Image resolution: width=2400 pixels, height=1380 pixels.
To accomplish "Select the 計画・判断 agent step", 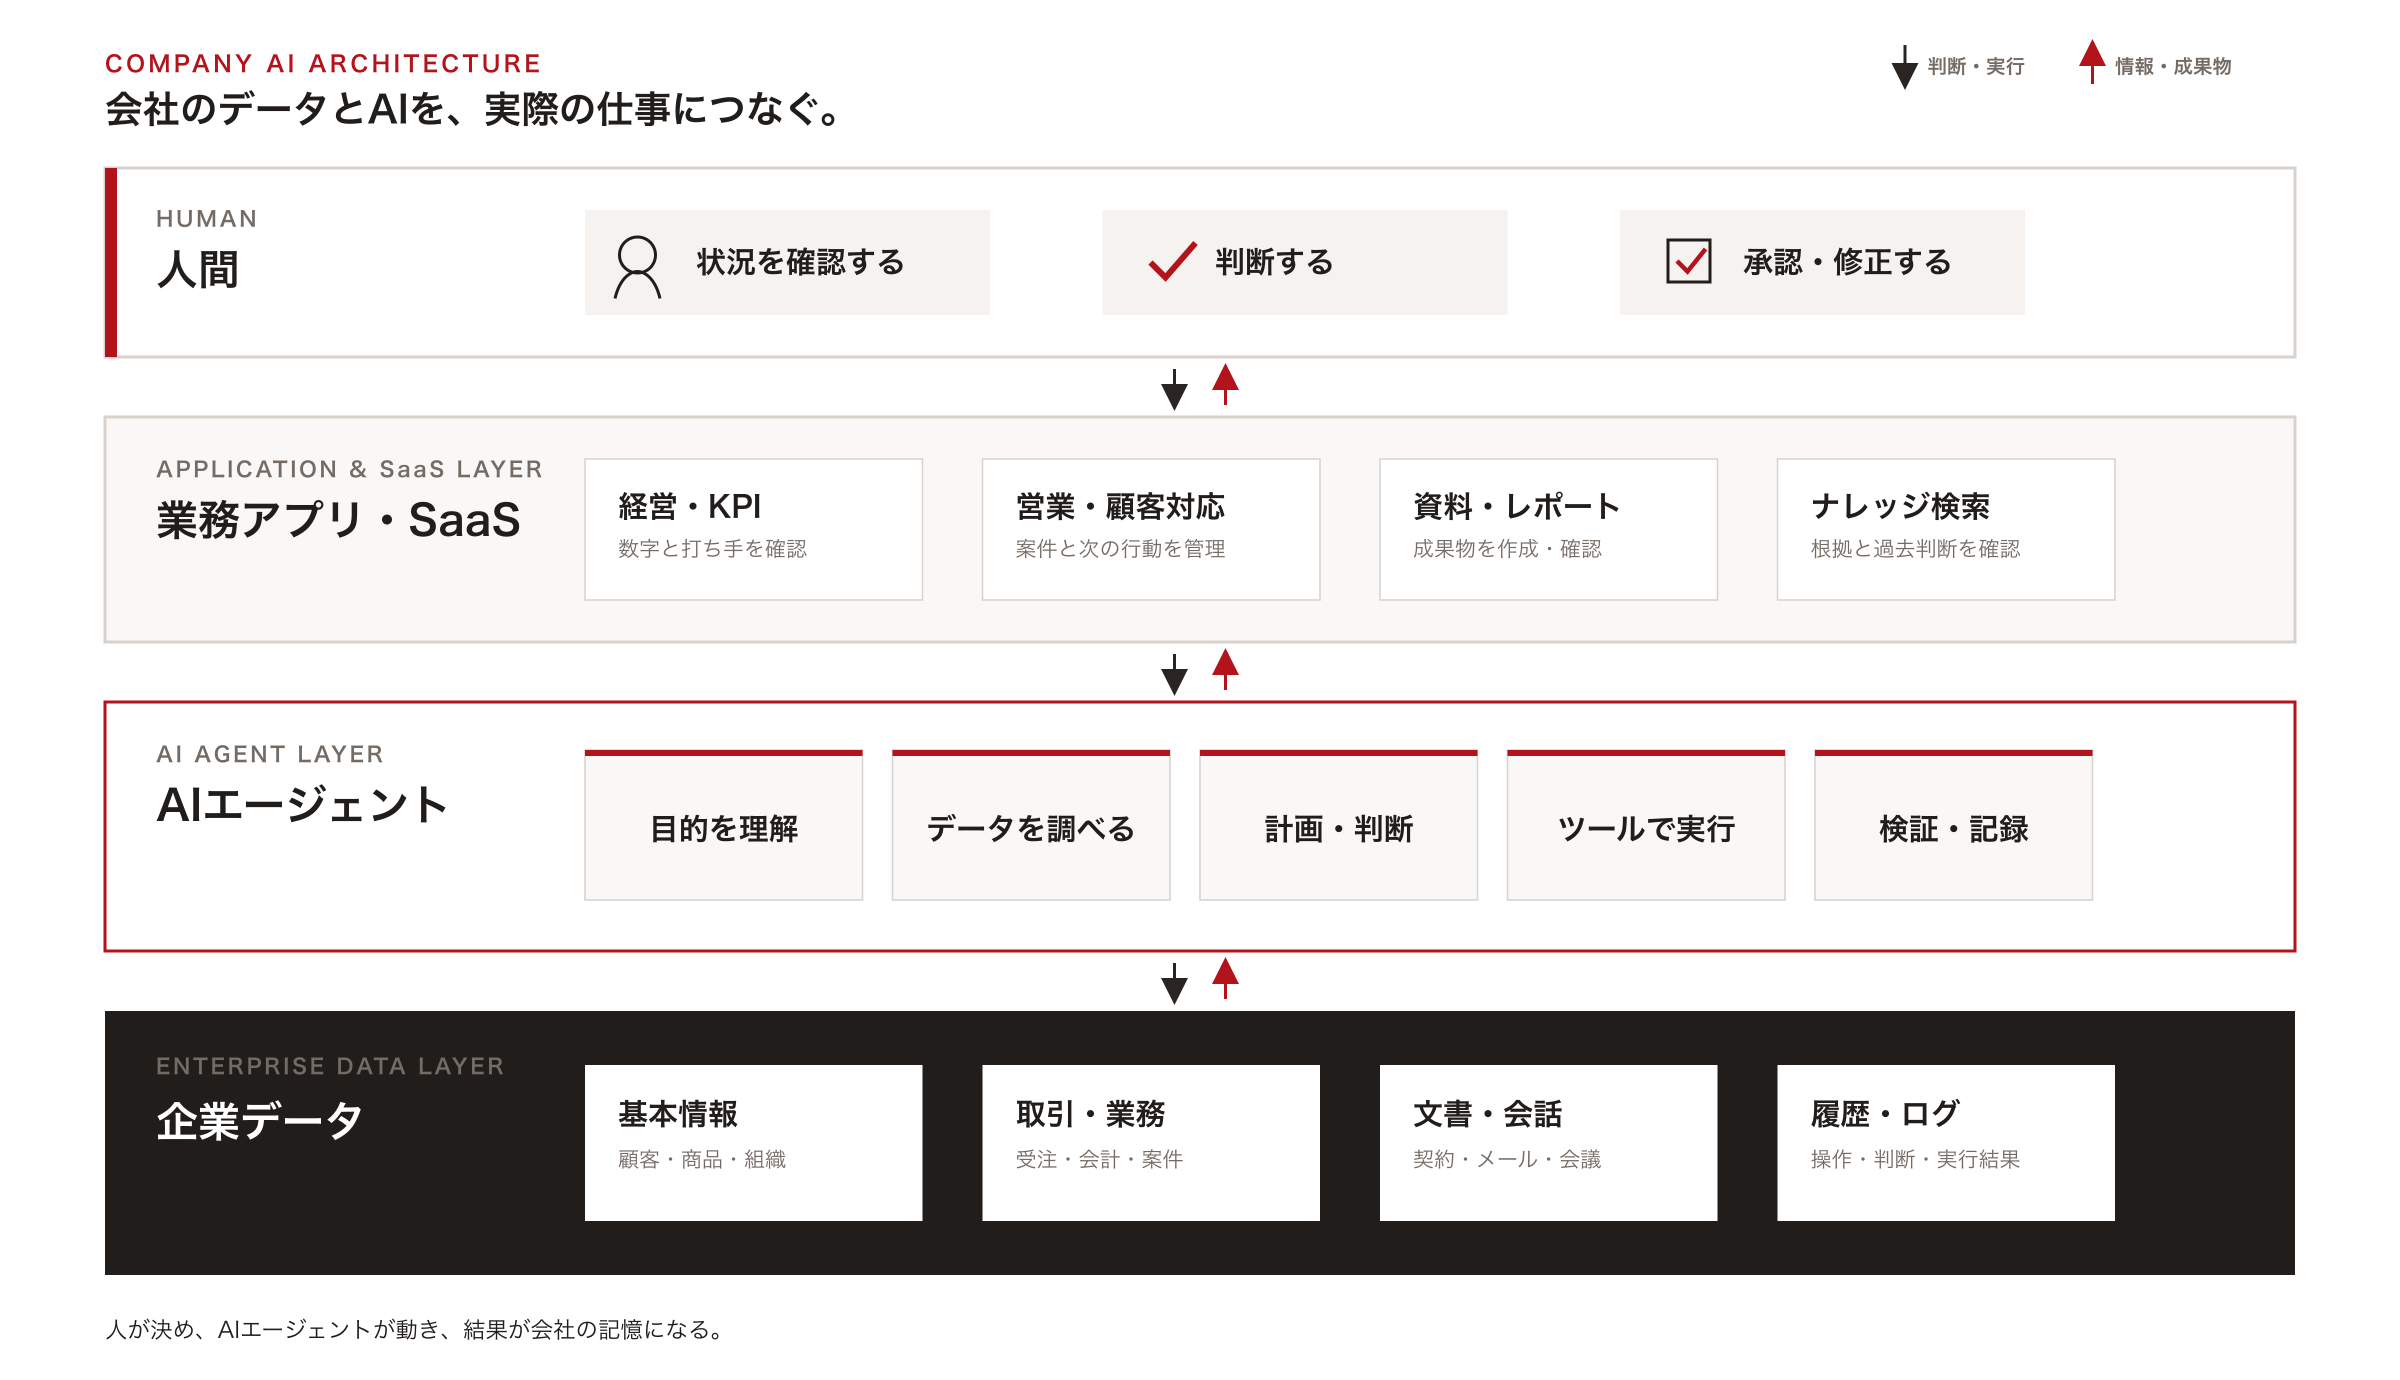I will pyautogui.click(x=1339, y=826).
